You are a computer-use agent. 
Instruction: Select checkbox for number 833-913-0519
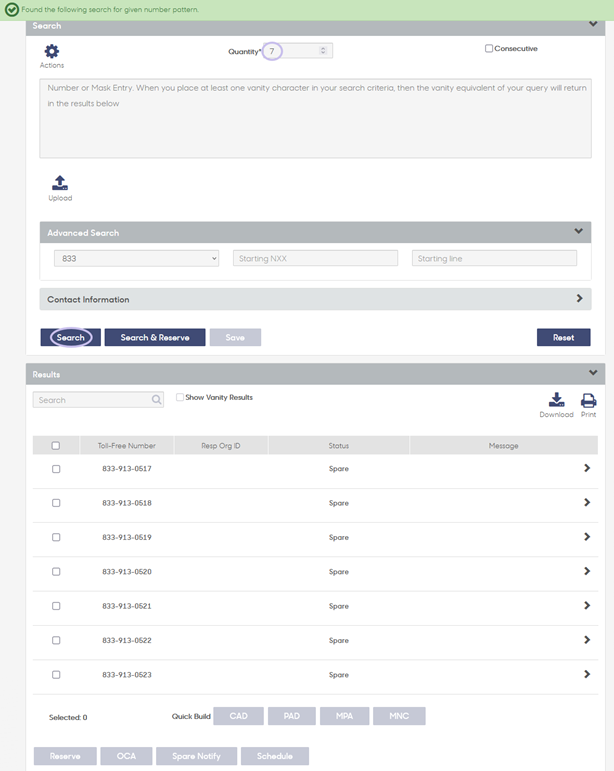click(56, 537)
